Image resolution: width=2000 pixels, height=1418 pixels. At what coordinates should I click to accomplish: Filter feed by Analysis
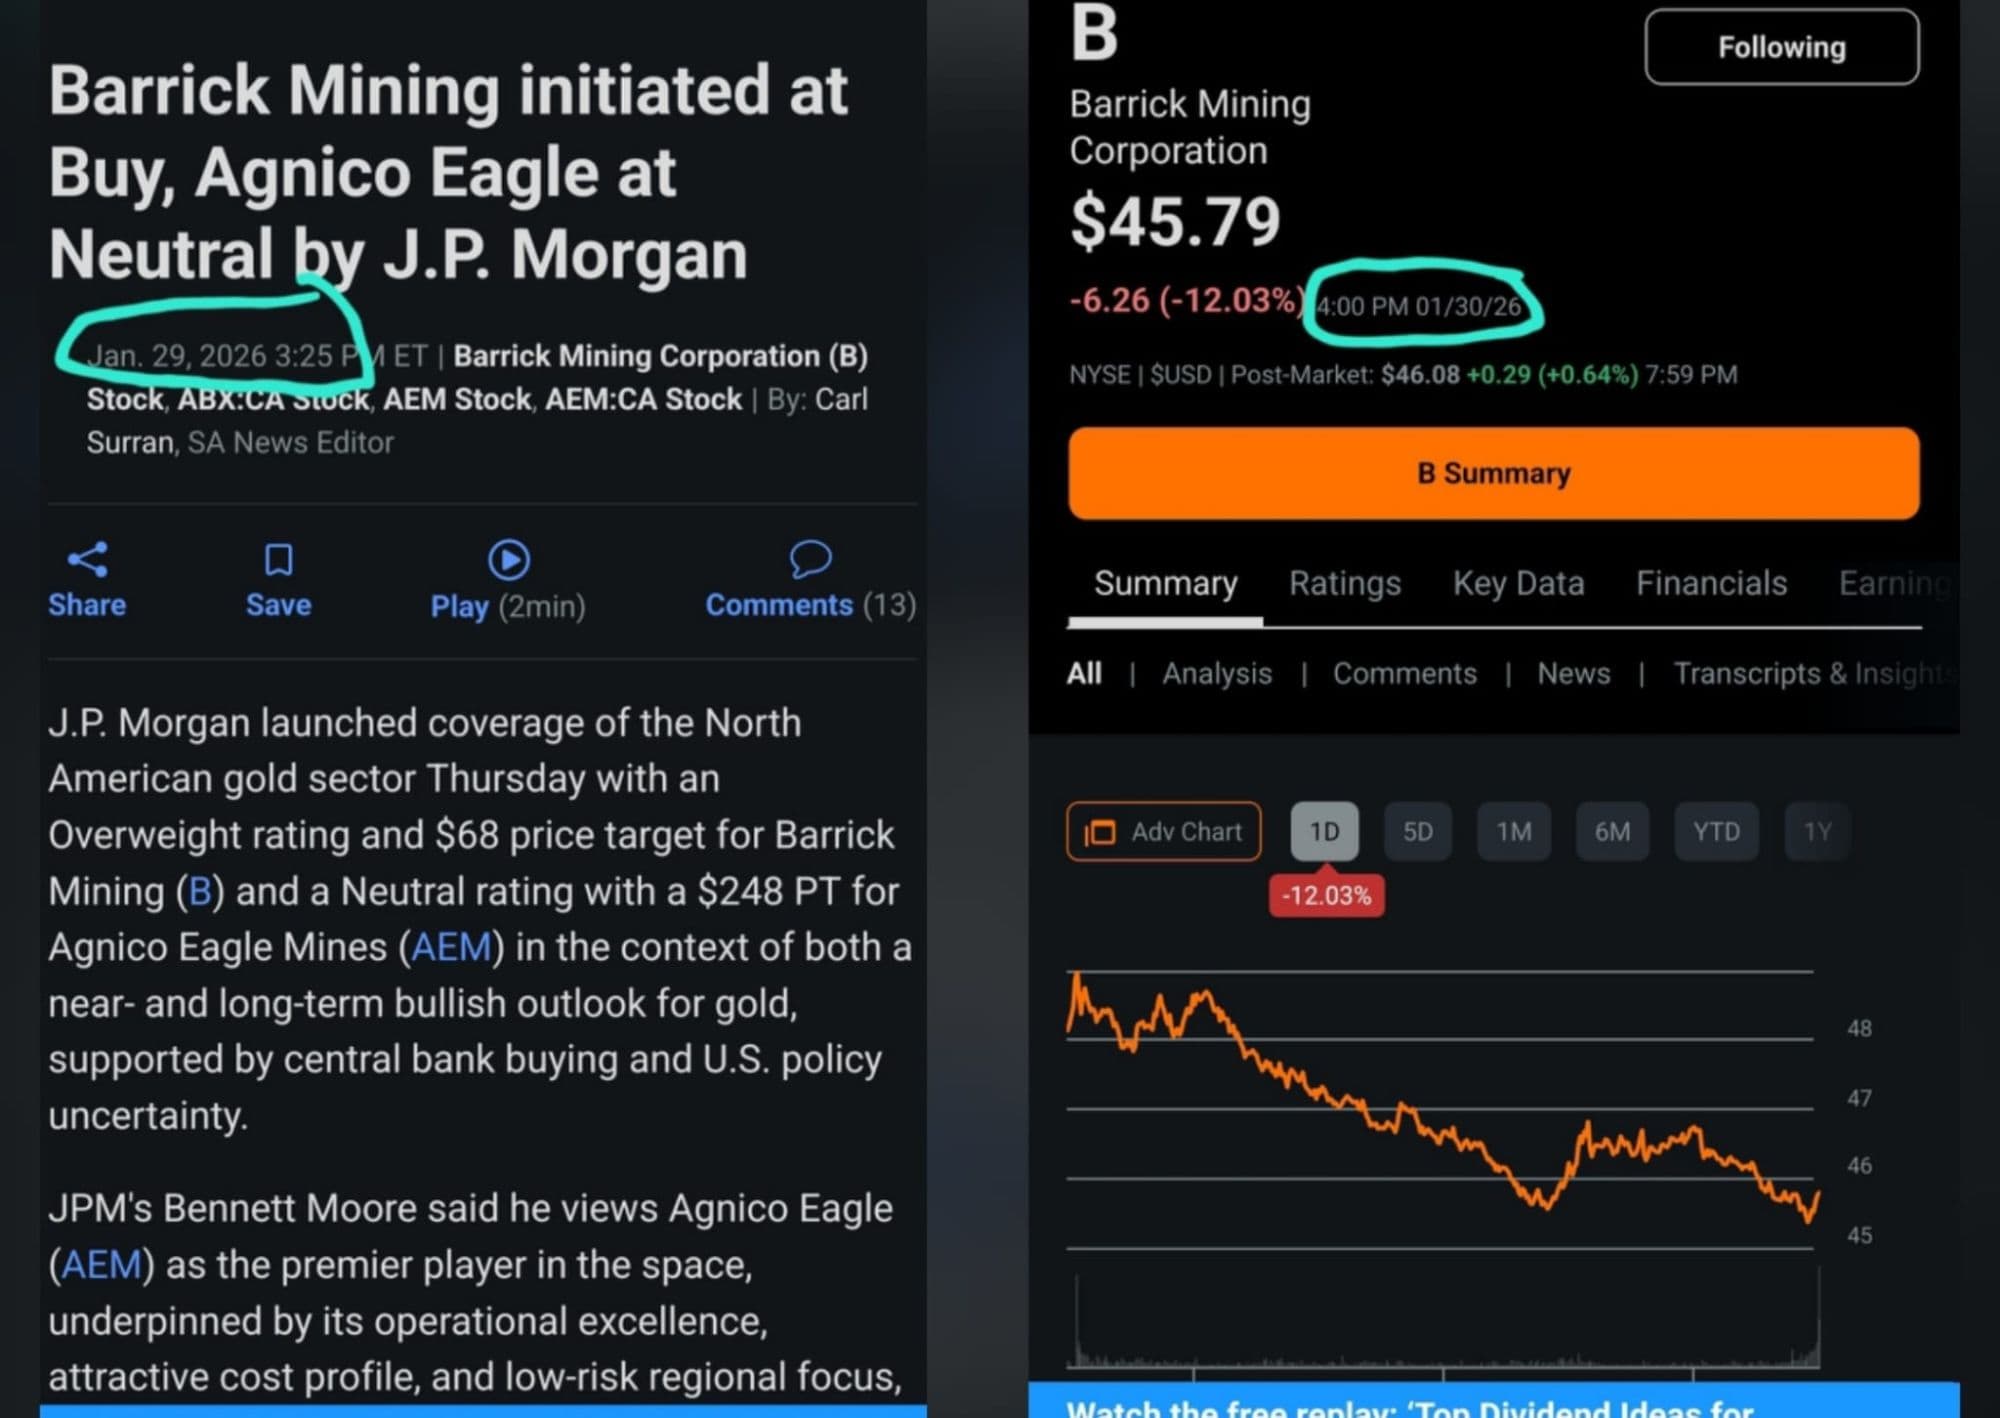click(x=1217, y=674)
